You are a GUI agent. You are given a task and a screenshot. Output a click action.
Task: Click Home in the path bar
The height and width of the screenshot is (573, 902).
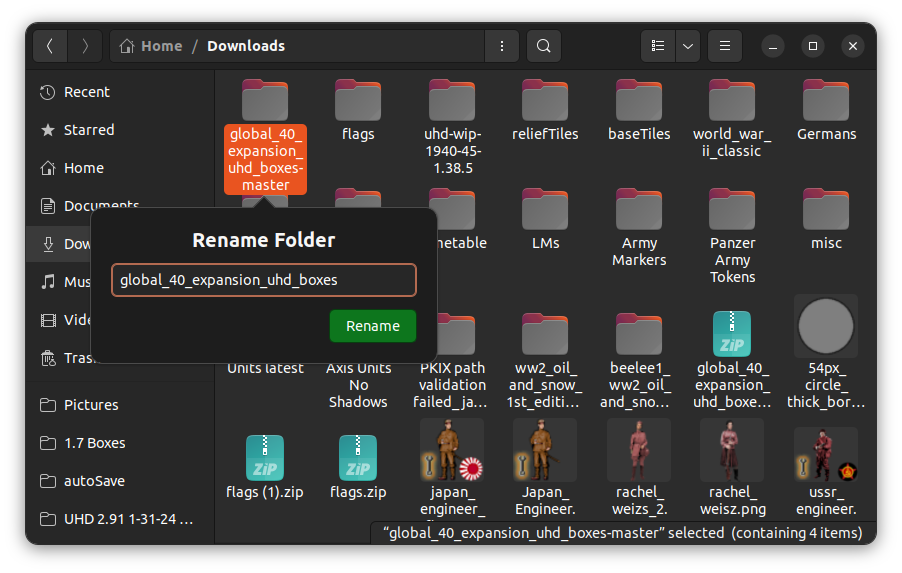pyautogui.click(x=151, y=46)
